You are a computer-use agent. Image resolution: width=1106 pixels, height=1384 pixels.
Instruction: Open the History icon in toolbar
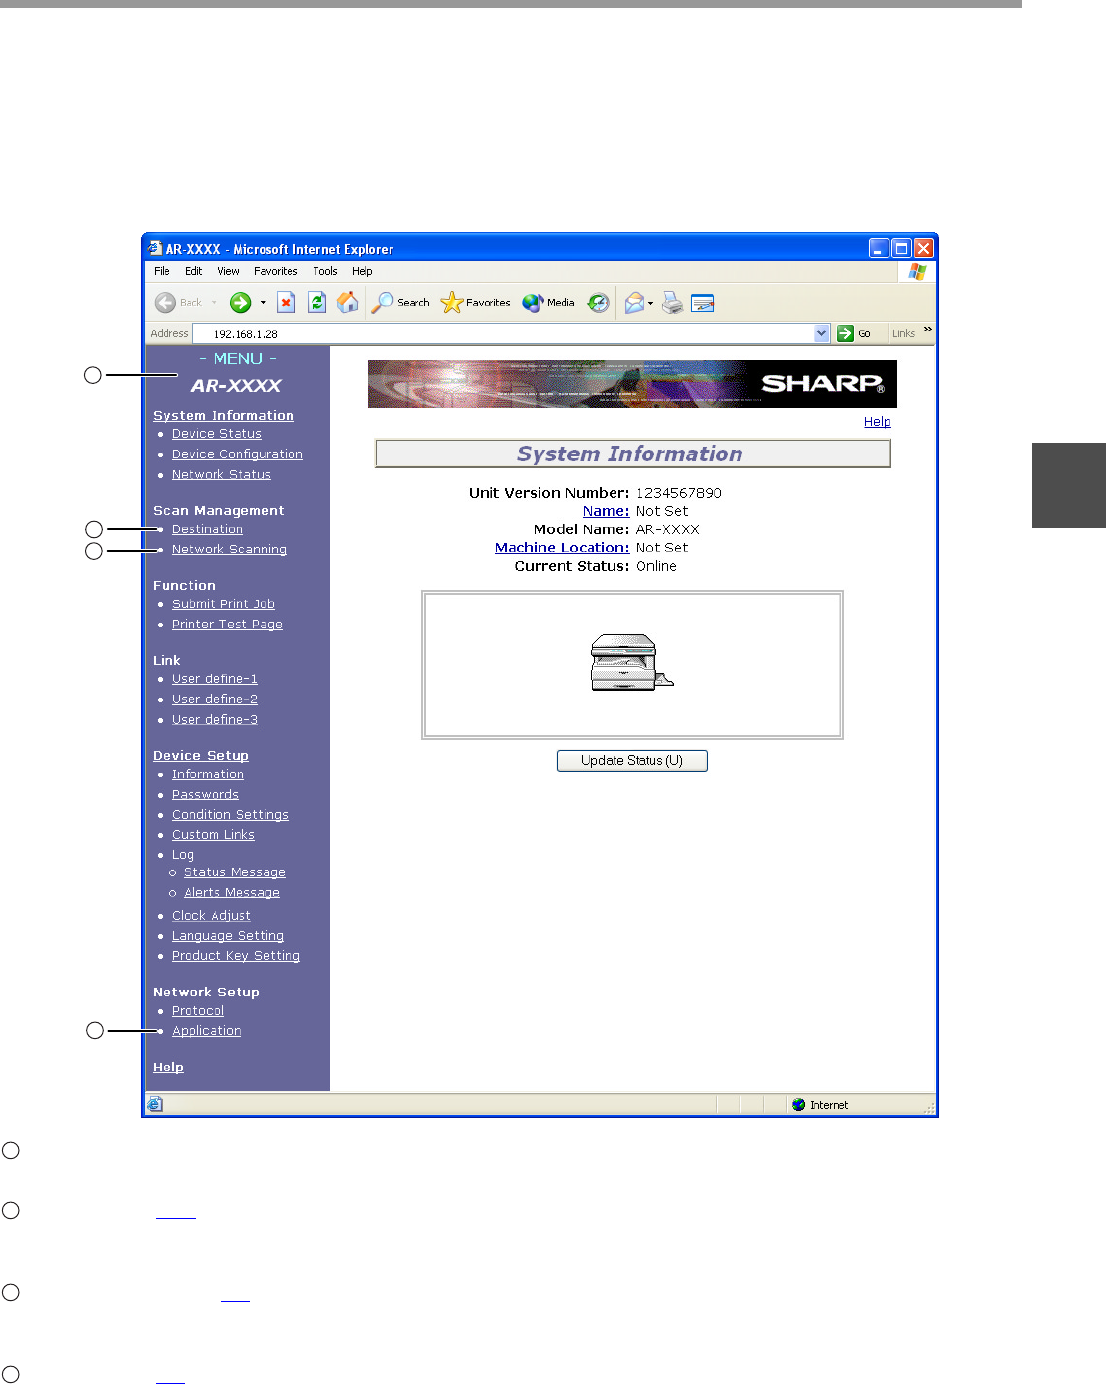pyautogui.click(x=598, y=303)
